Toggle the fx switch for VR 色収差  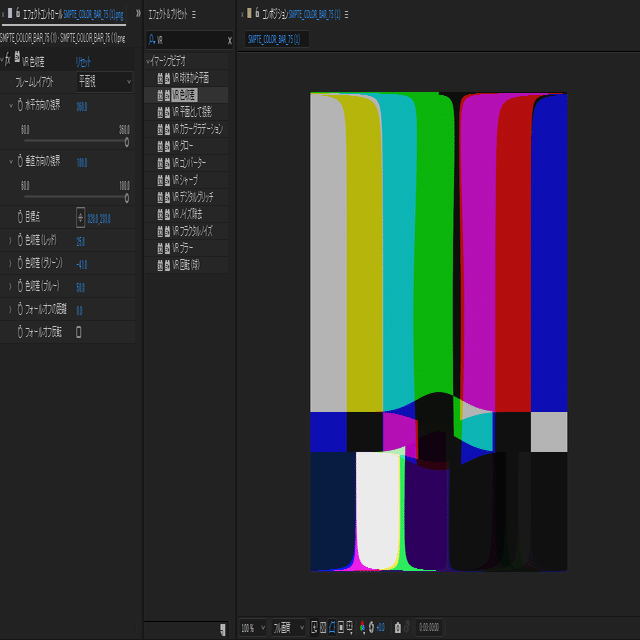[x=8, y=60]
